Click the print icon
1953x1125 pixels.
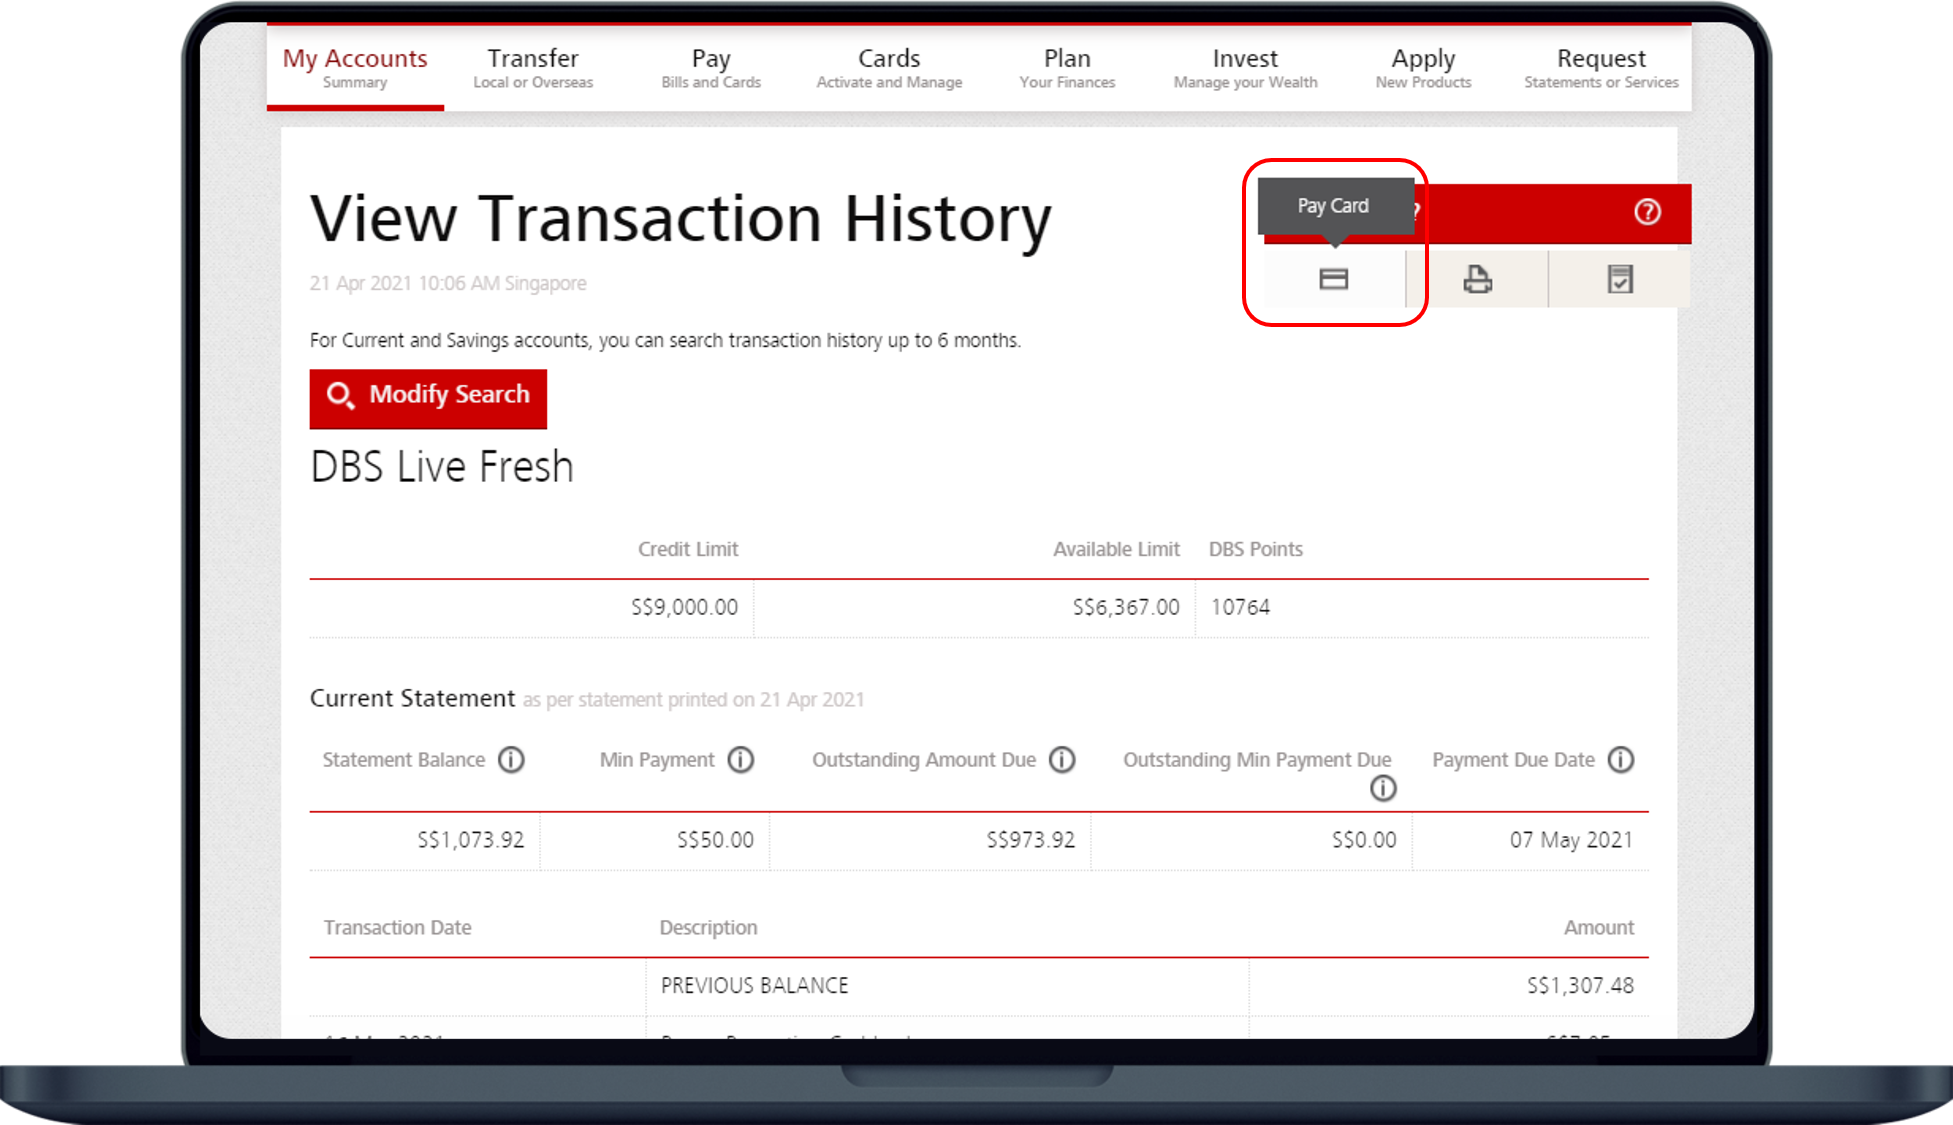1477,279
